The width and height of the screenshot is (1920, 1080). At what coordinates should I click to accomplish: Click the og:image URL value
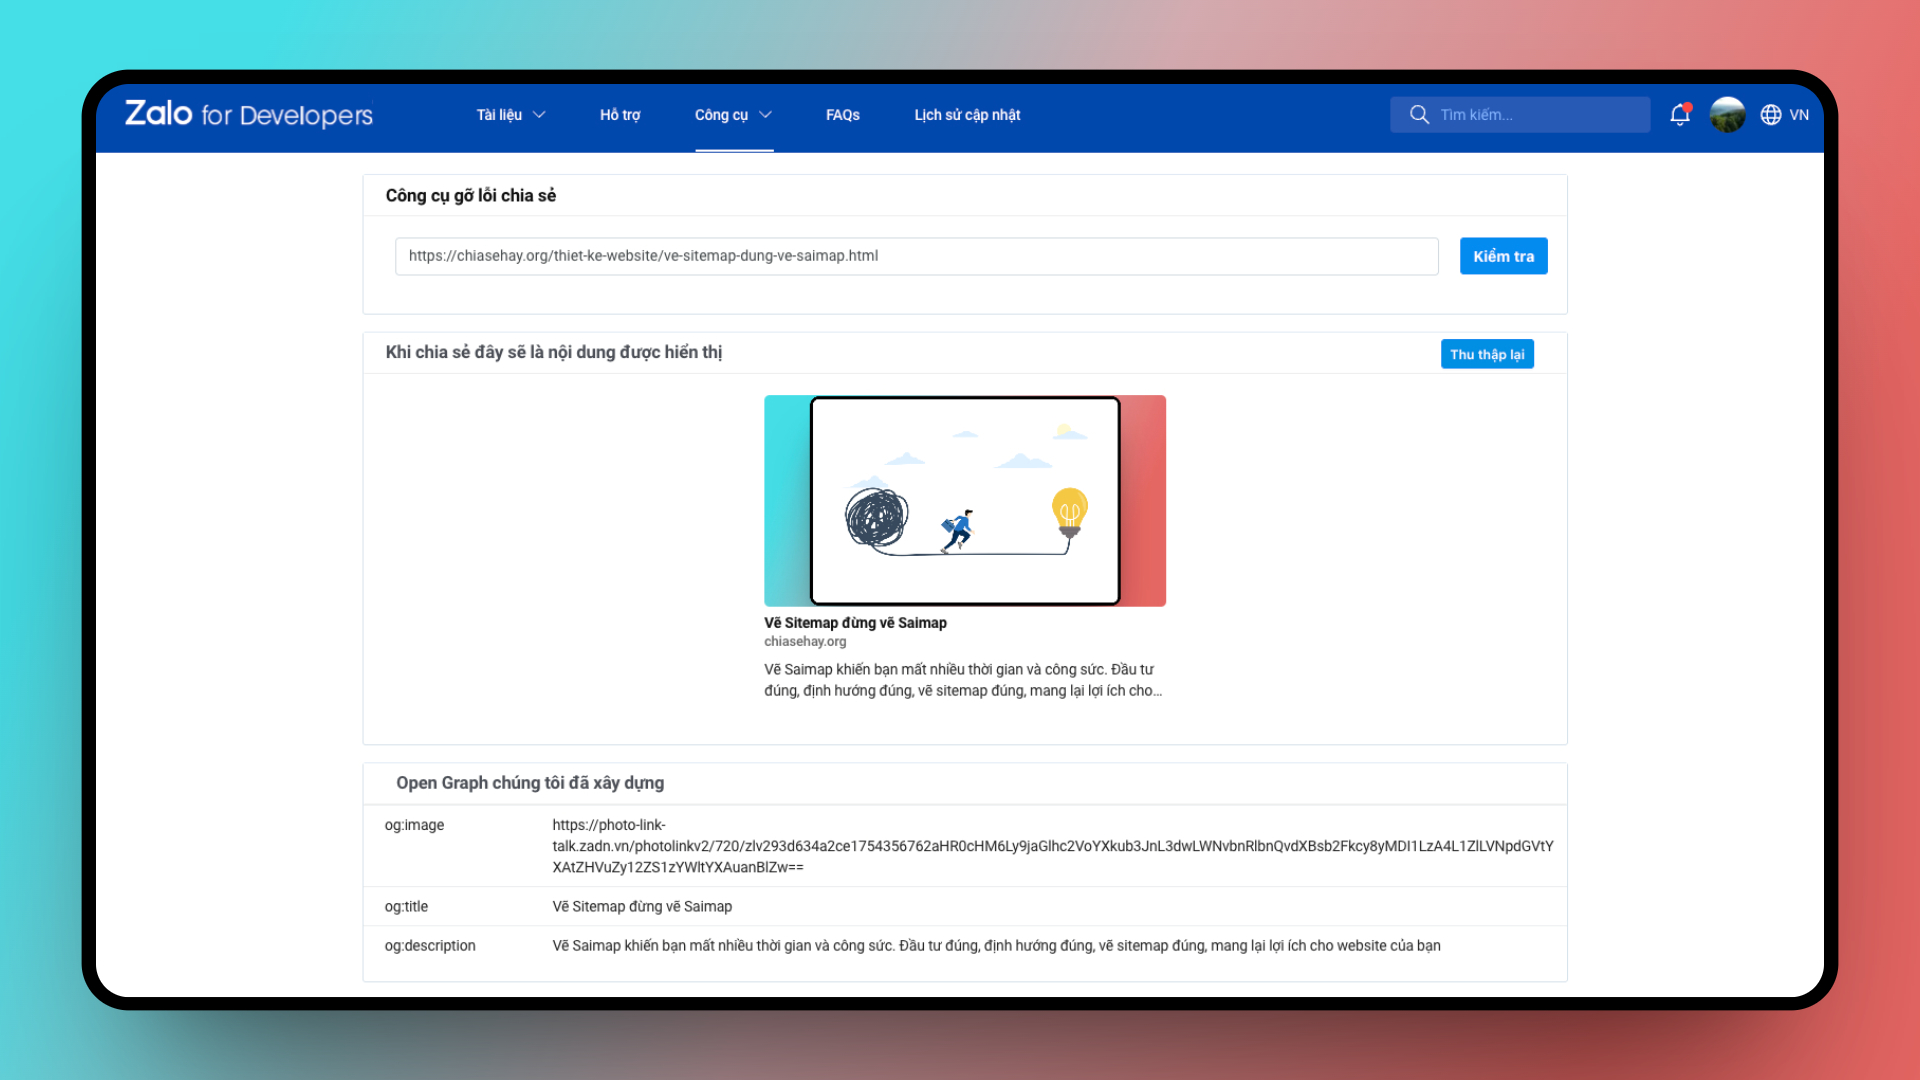(1052, 846)
